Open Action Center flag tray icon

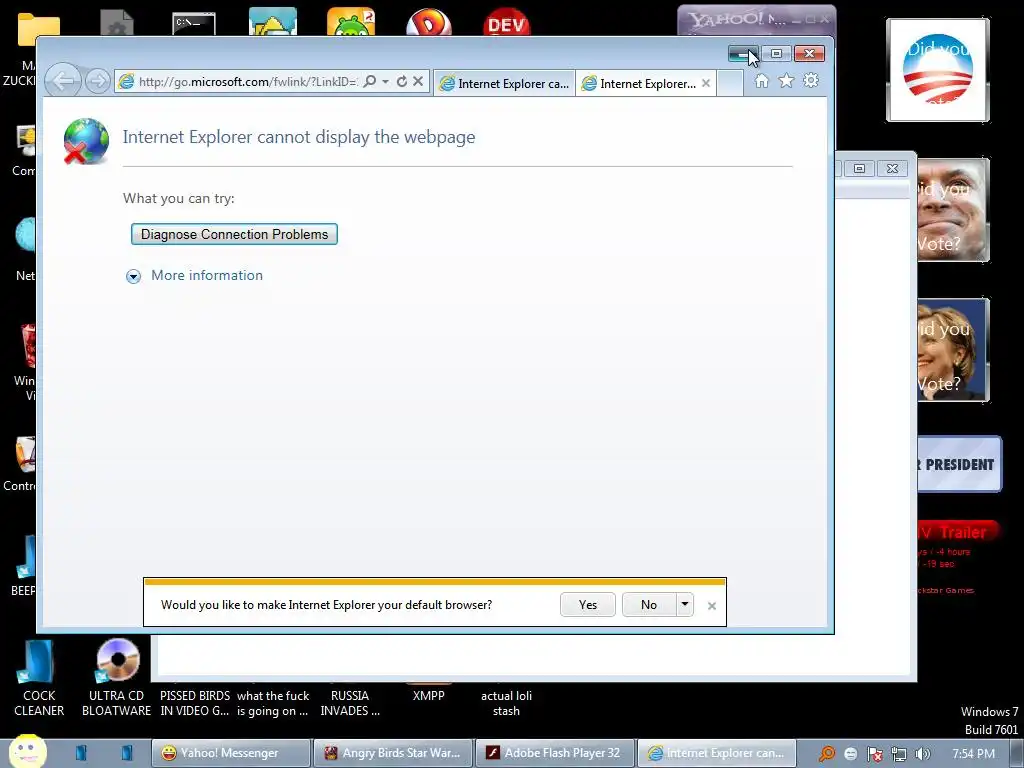[874, 754]
